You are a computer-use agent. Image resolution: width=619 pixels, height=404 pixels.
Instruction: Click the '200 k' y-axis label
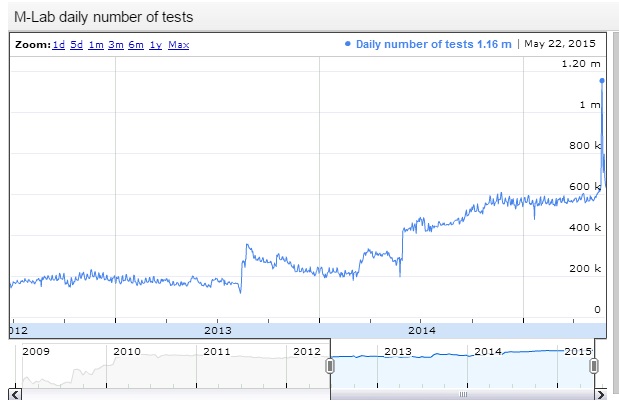(x=585, y=269)
